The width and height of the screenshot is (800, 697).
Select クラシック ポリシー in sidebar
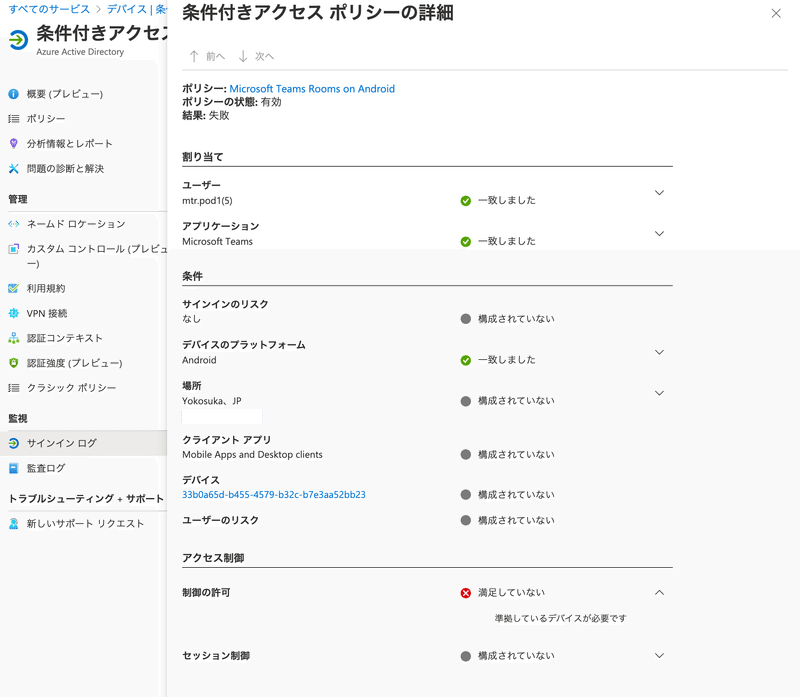pos(71,388)
